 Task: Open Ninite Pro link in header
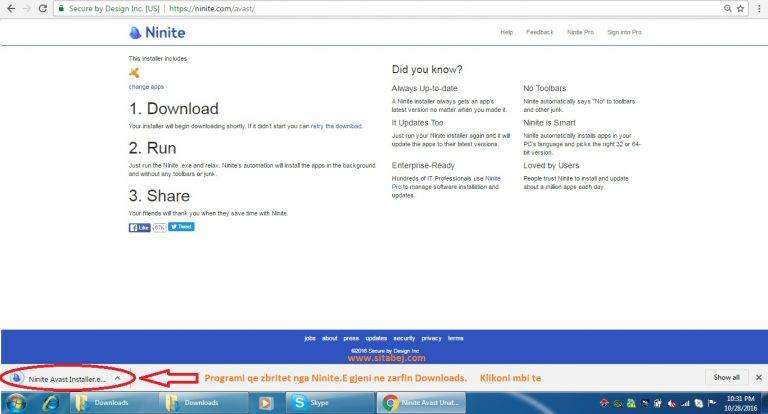[x=580, y=32]
